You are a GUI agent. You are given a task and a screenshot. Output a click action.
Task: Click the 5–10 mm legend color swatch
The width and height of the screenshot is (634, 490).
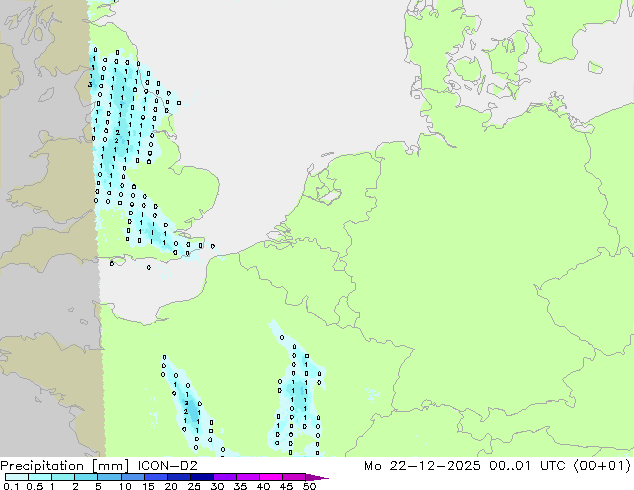[x=109, y=477]
